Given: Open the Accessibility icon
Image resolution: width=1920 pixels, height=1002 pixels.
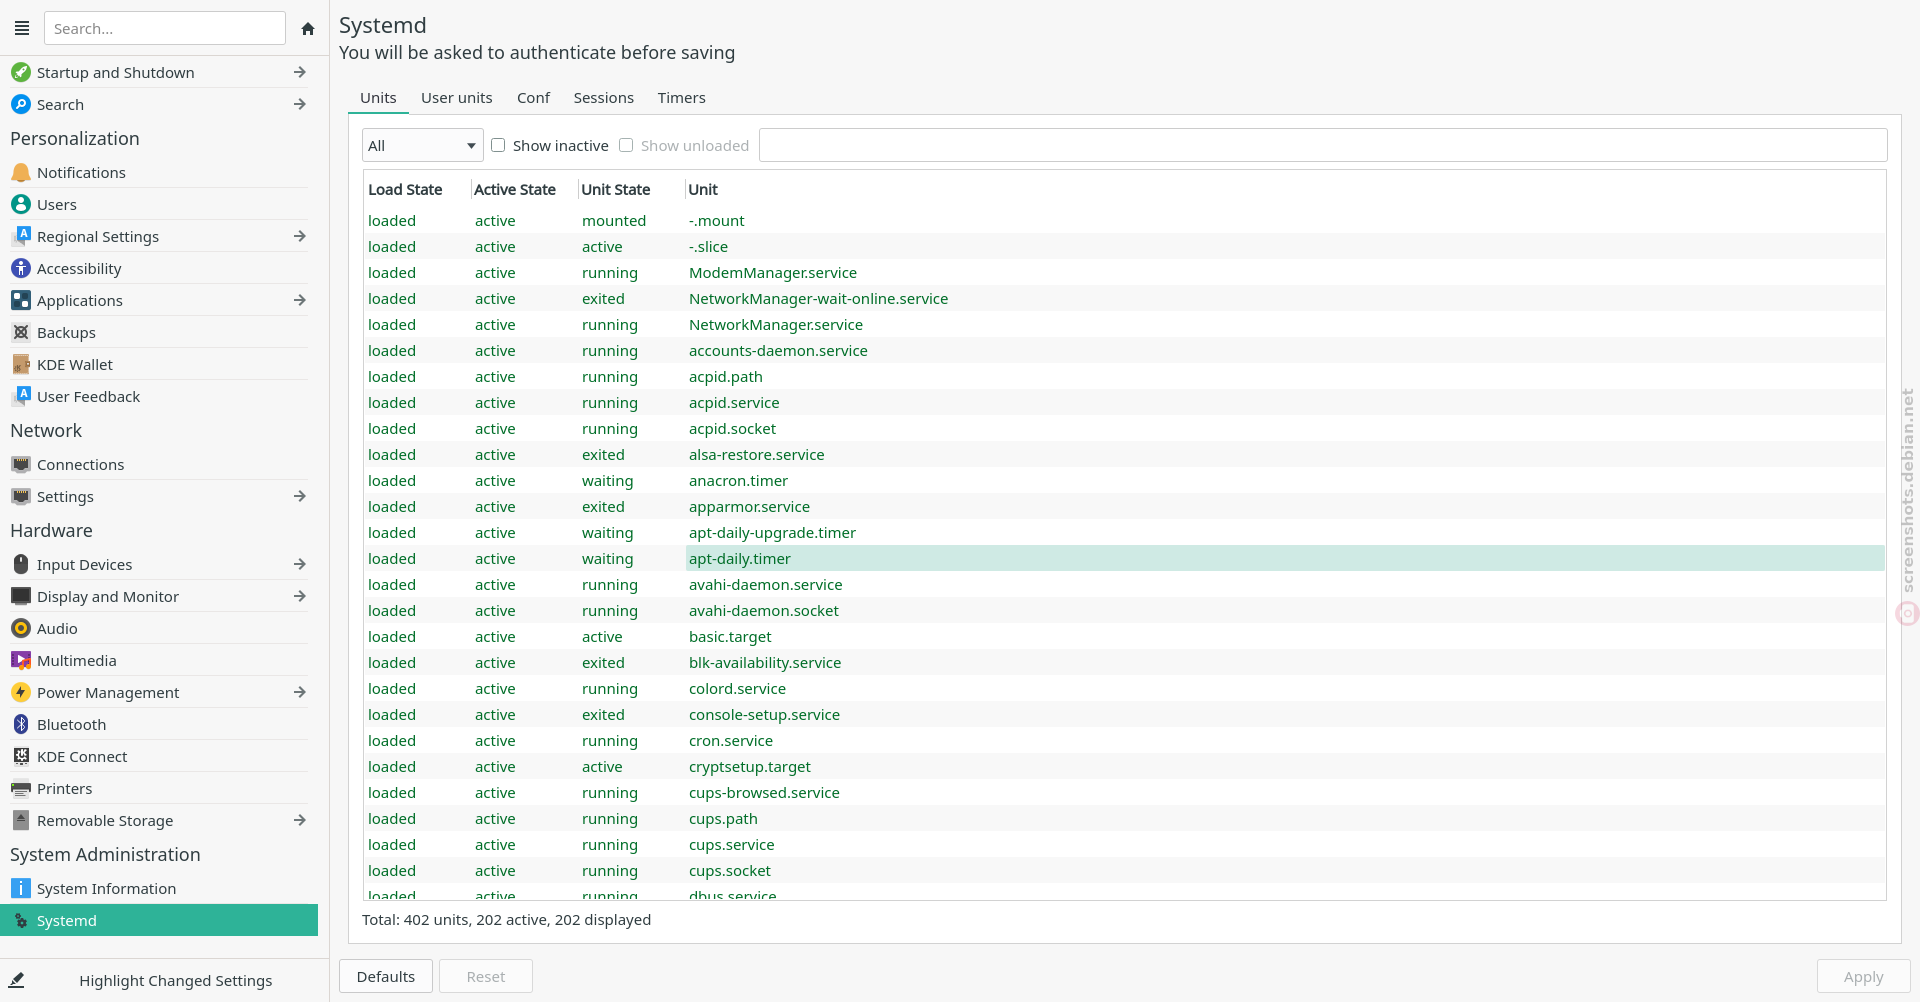Looking at the screenshot, I should pos(21,268).
